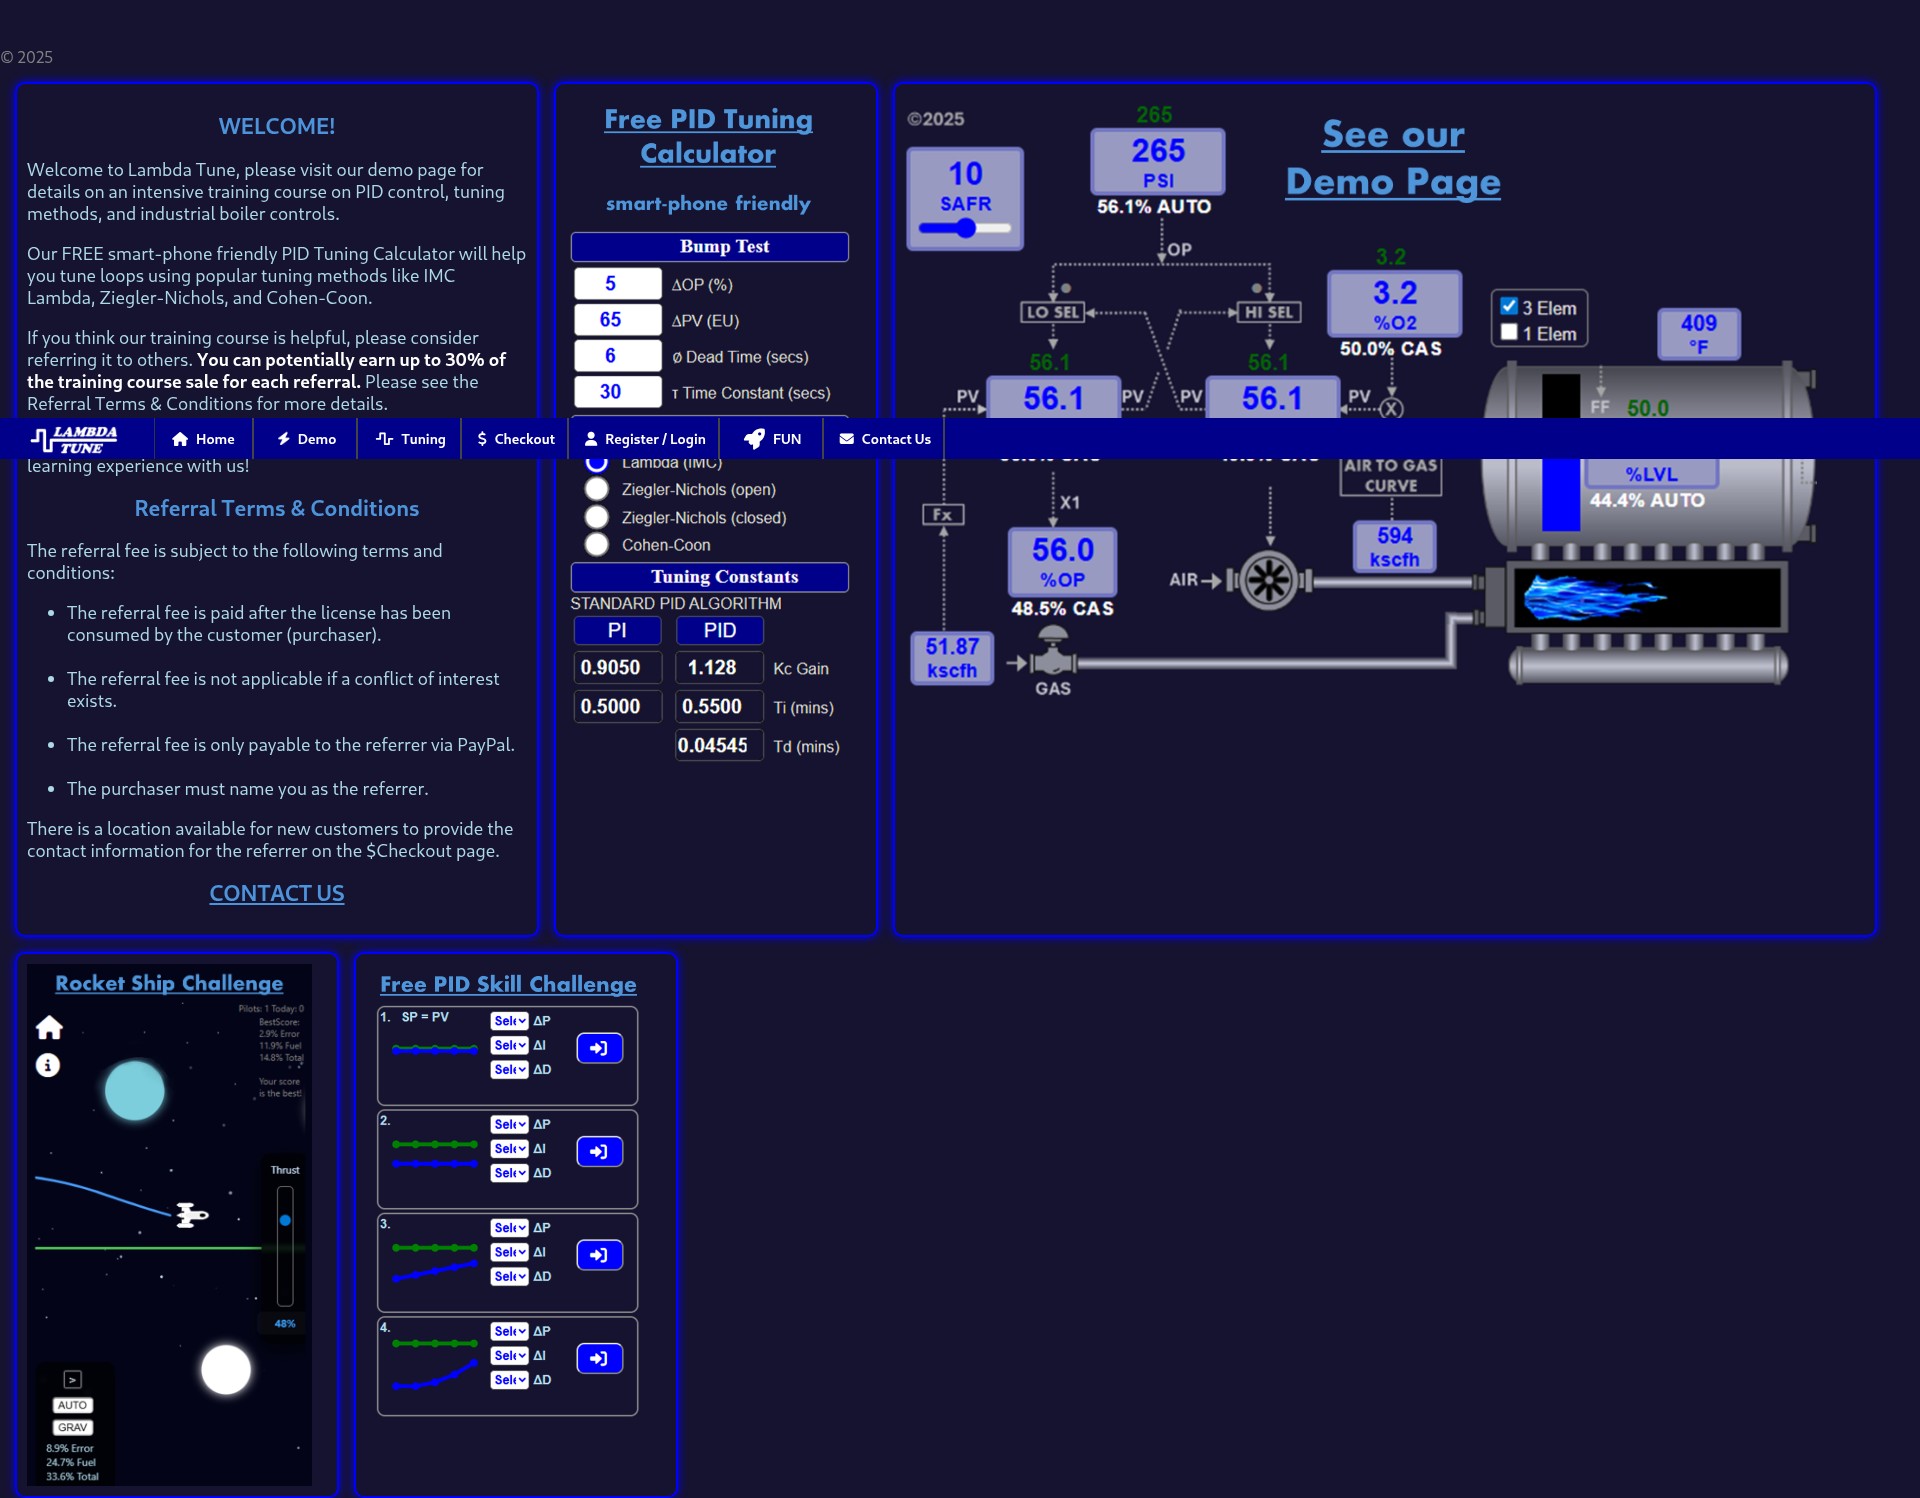This screenshot has width=1920, height=1498.
Task: Go to Home in navigation bar
Action: 203,439
